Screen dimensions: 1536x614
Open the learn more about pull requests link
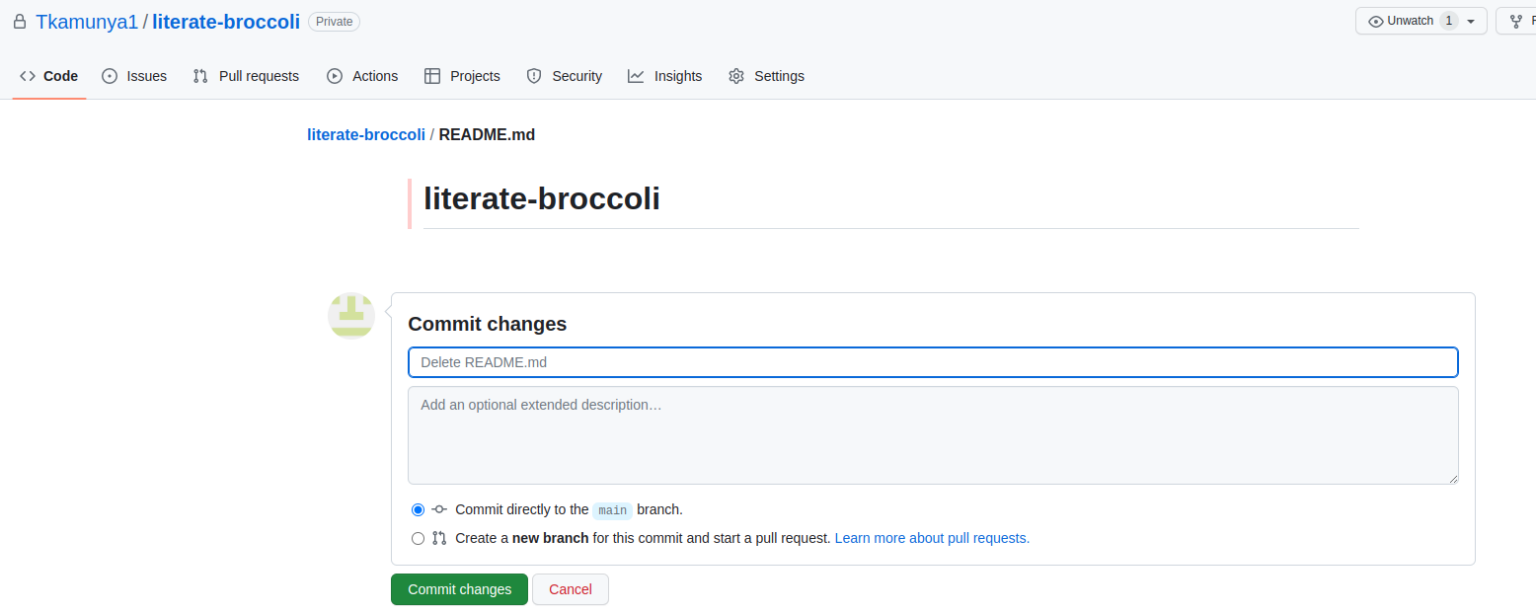(931, 538)
